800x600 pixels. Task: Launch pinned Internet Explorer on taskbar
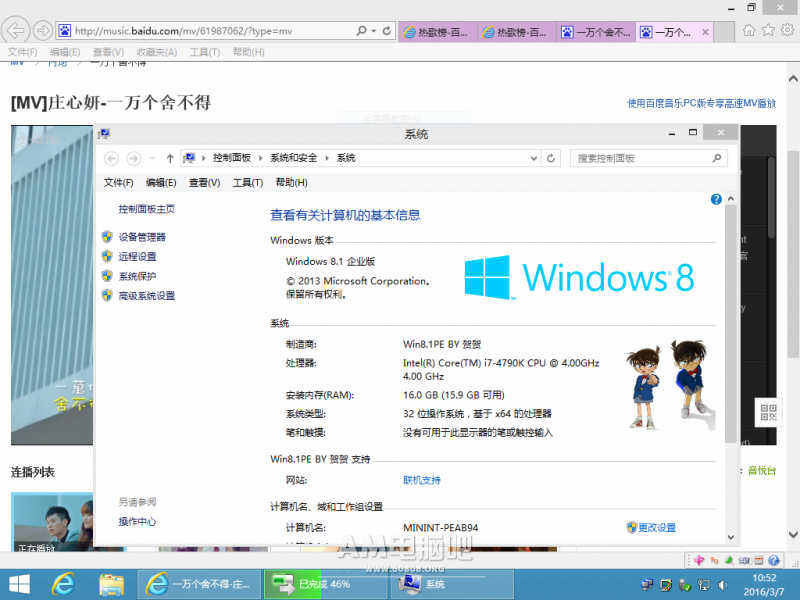tap(63, 584)
